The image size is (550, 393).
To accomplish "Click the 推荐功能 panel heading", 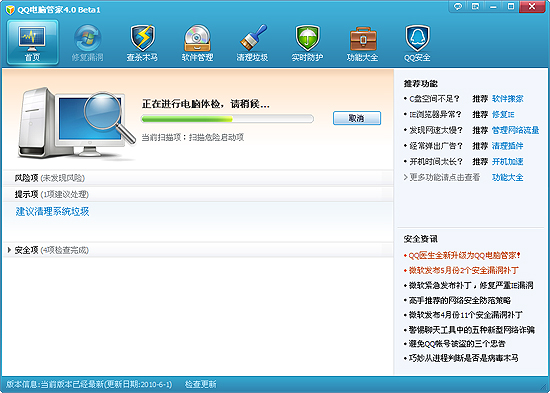I will pyautogui.click(x=421, y=84).
